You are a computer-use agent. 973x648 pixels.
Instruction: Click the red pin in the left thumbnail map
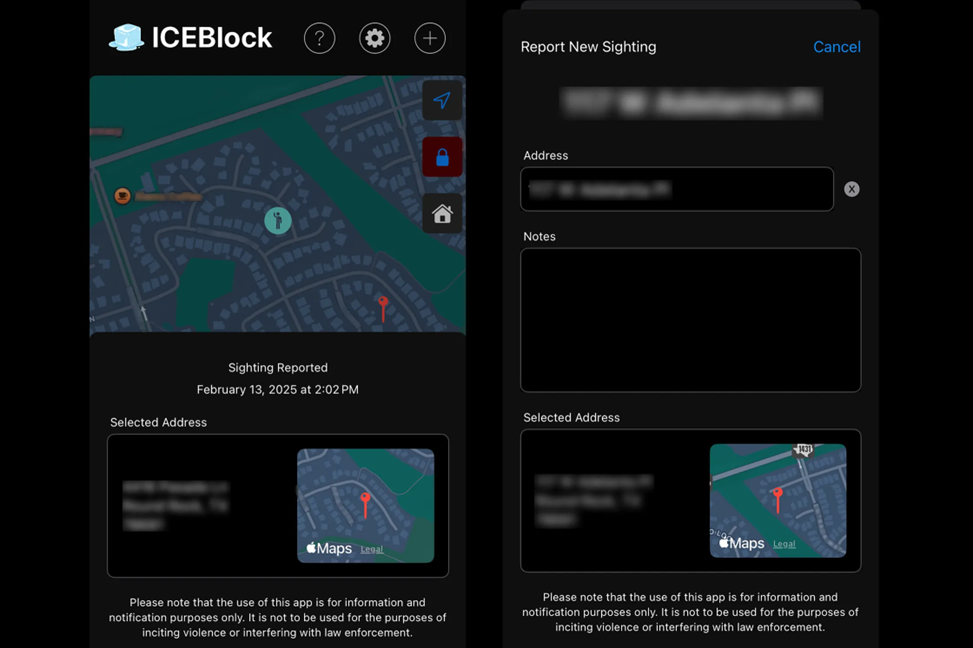pyautogui.click(x=365, y=505)
